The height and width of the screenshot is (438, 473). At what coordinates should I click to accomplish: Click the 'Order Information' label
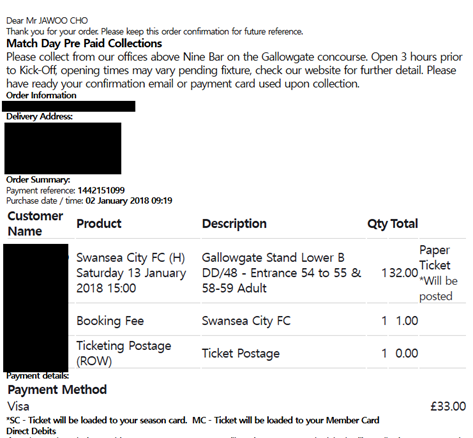coord(41,95)
